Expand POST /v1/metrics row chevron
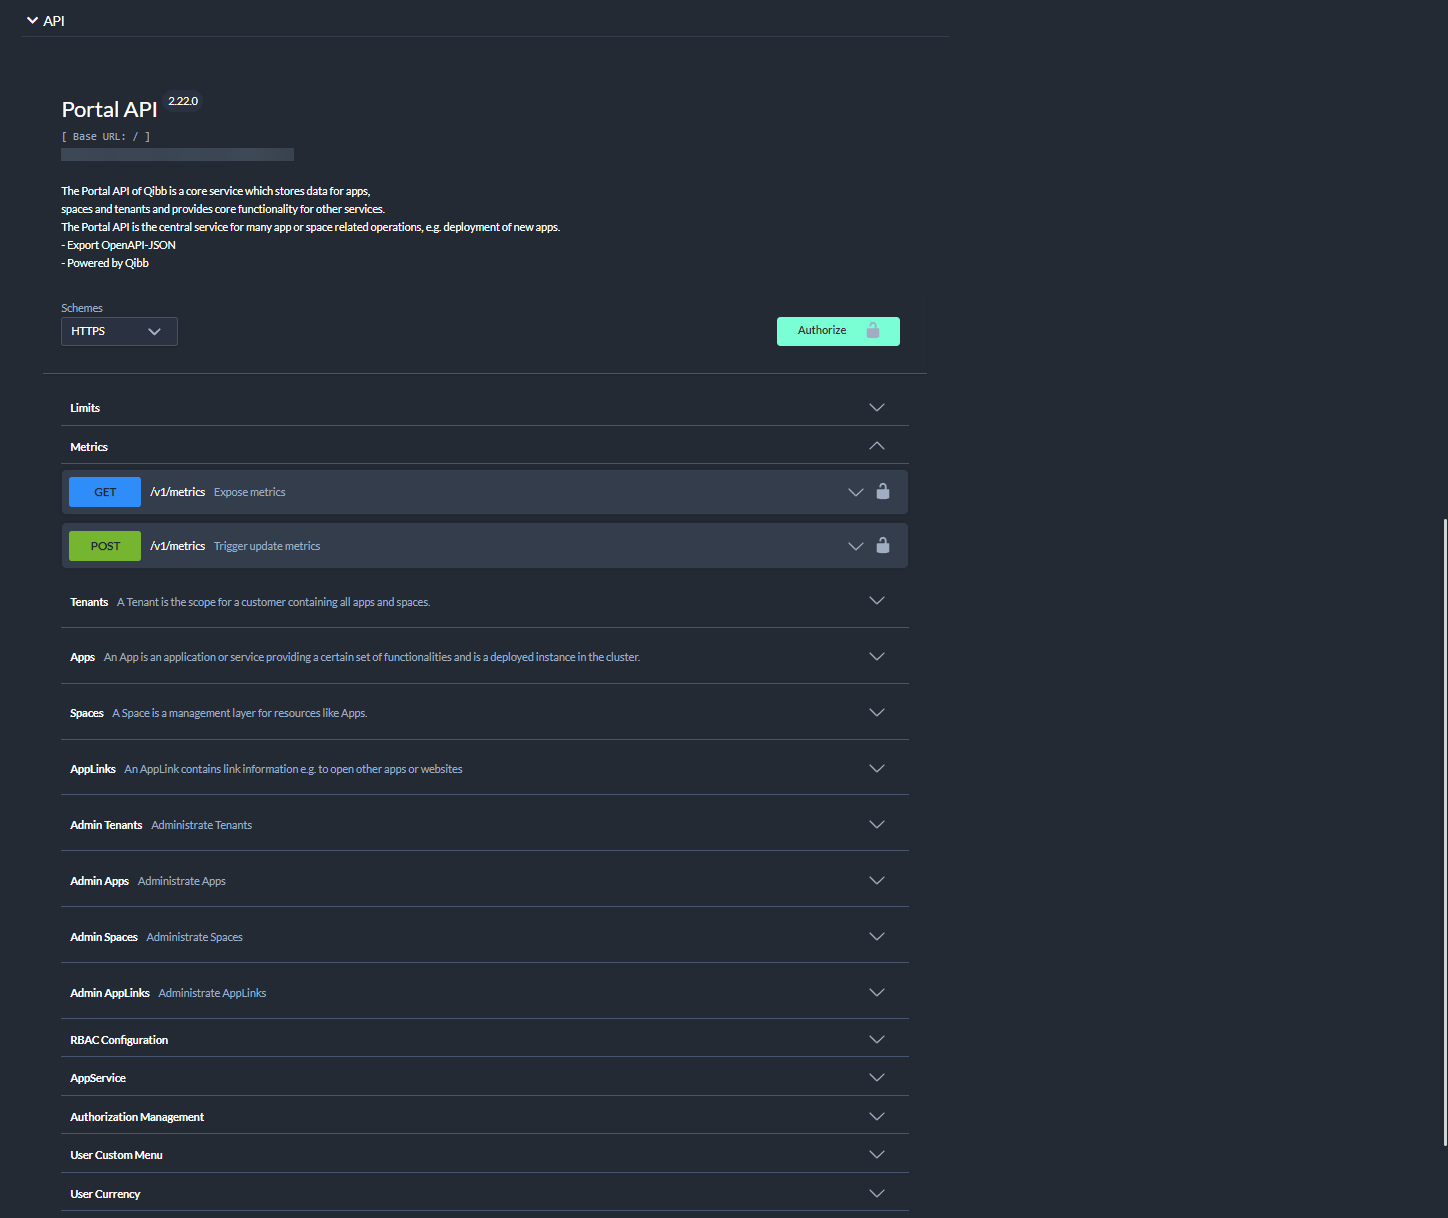 (855, 546)
